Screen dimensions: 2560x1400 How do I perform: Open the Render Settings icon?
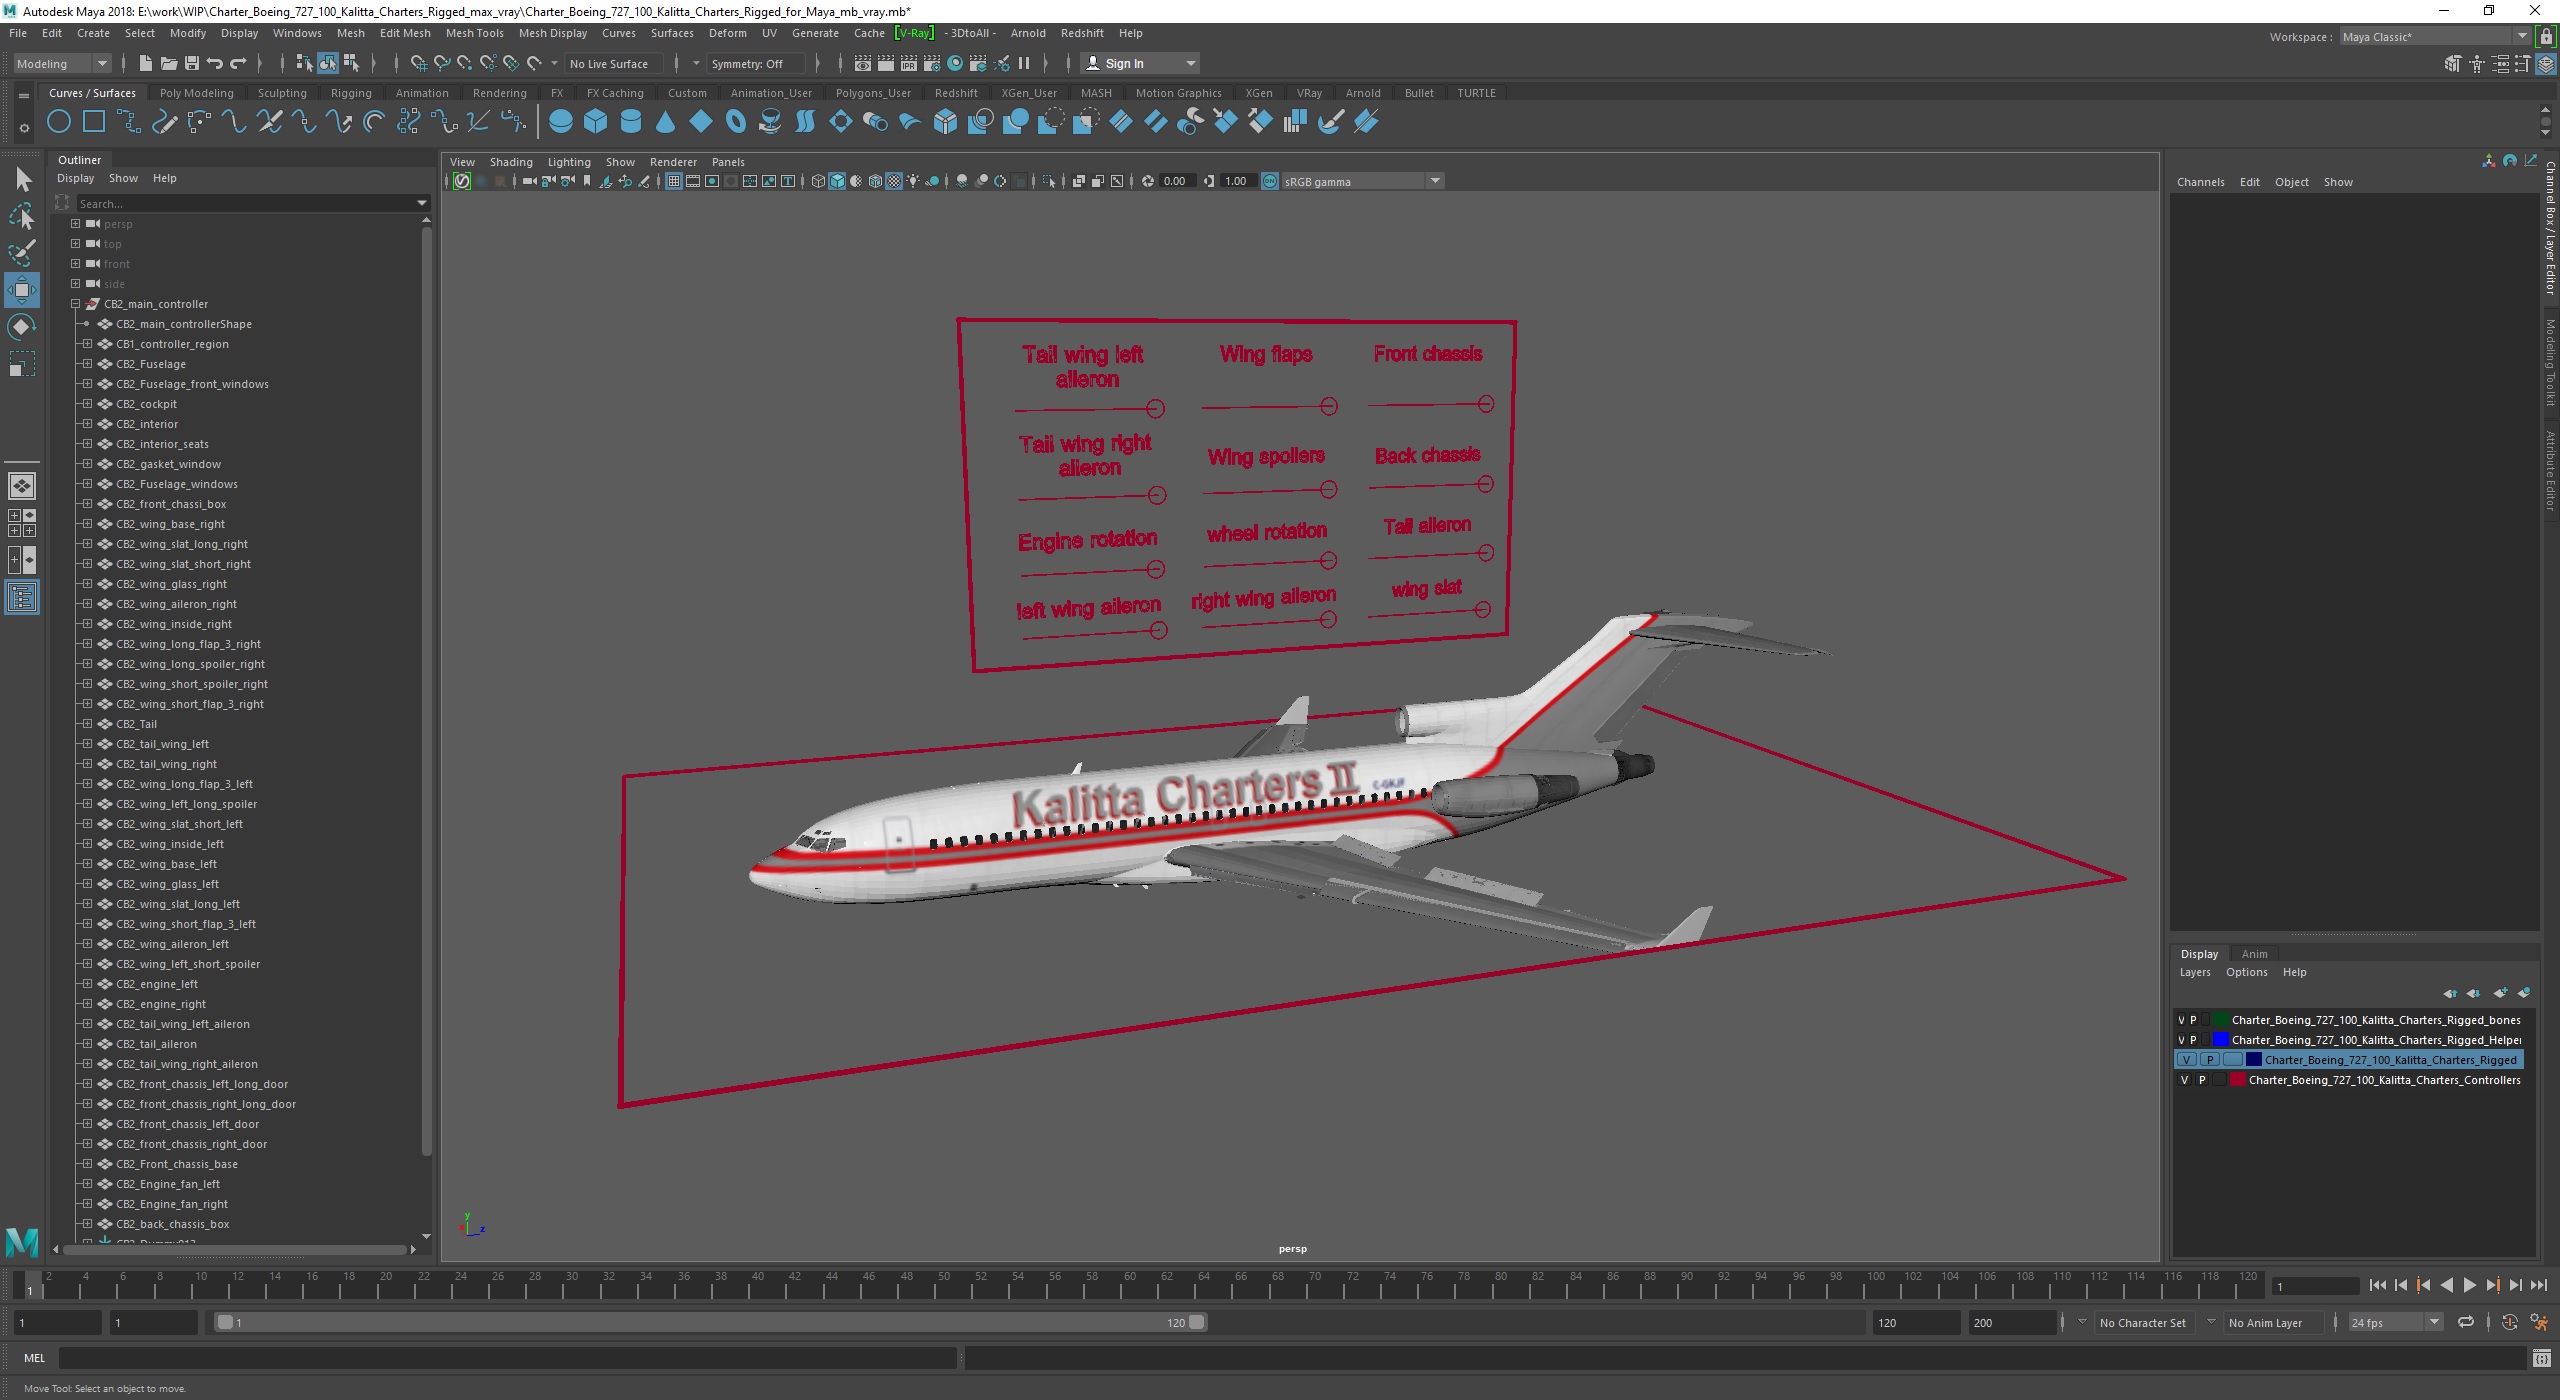pyautogui.click(x=932, y=63)
